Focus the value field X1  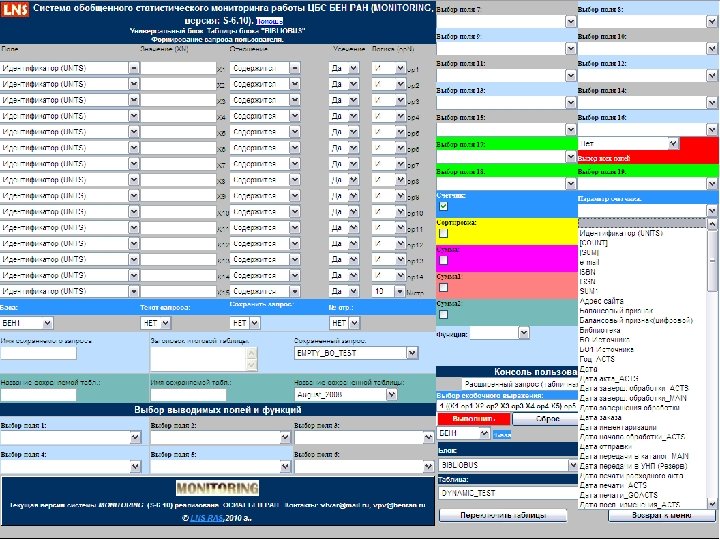click(x=178, y=68)
